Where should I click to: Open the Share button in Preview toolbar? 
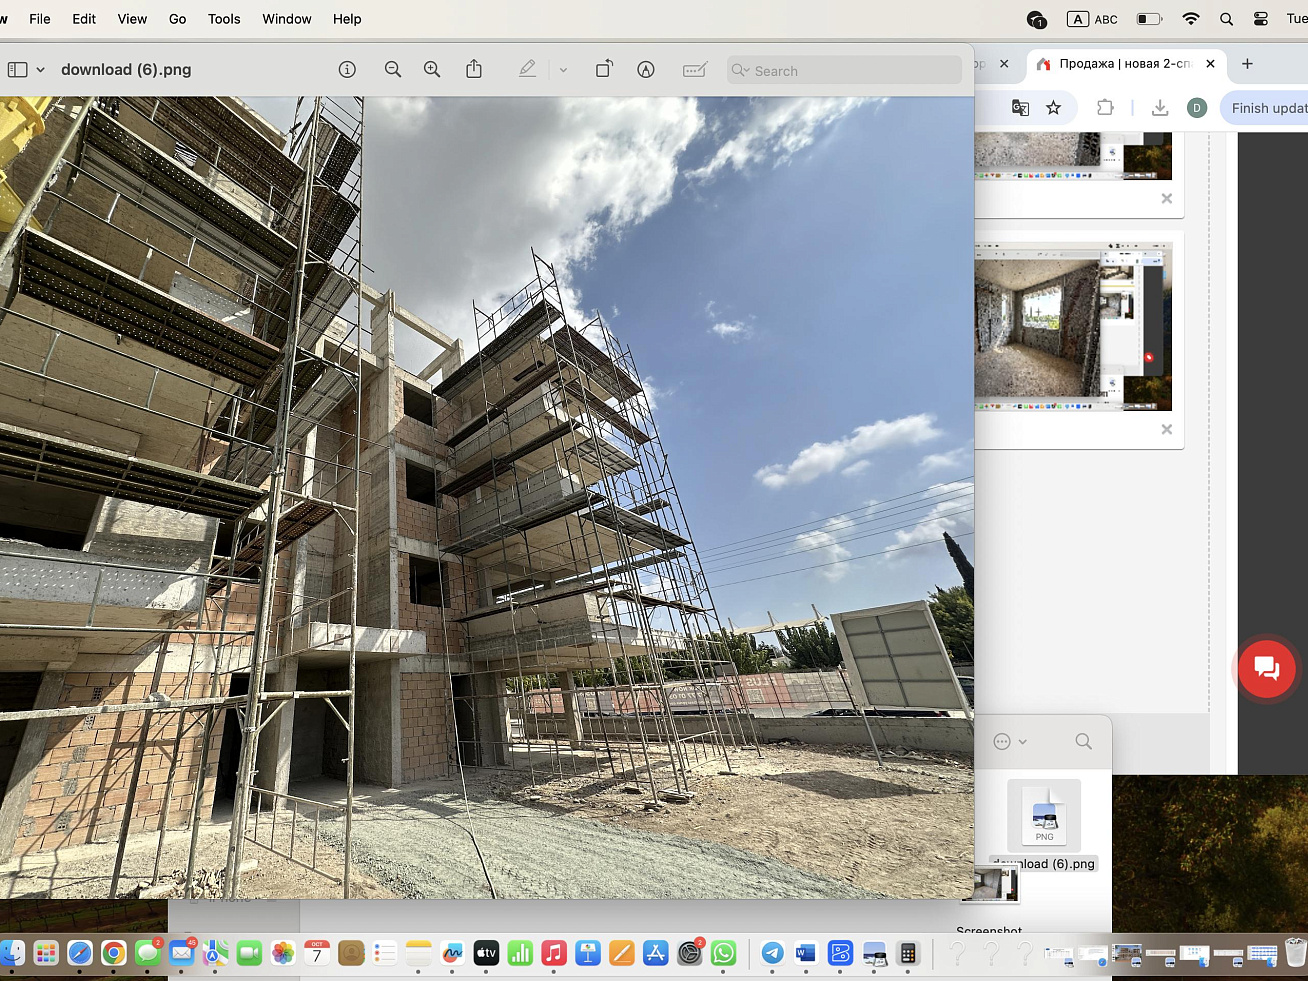tap(474, 70)
